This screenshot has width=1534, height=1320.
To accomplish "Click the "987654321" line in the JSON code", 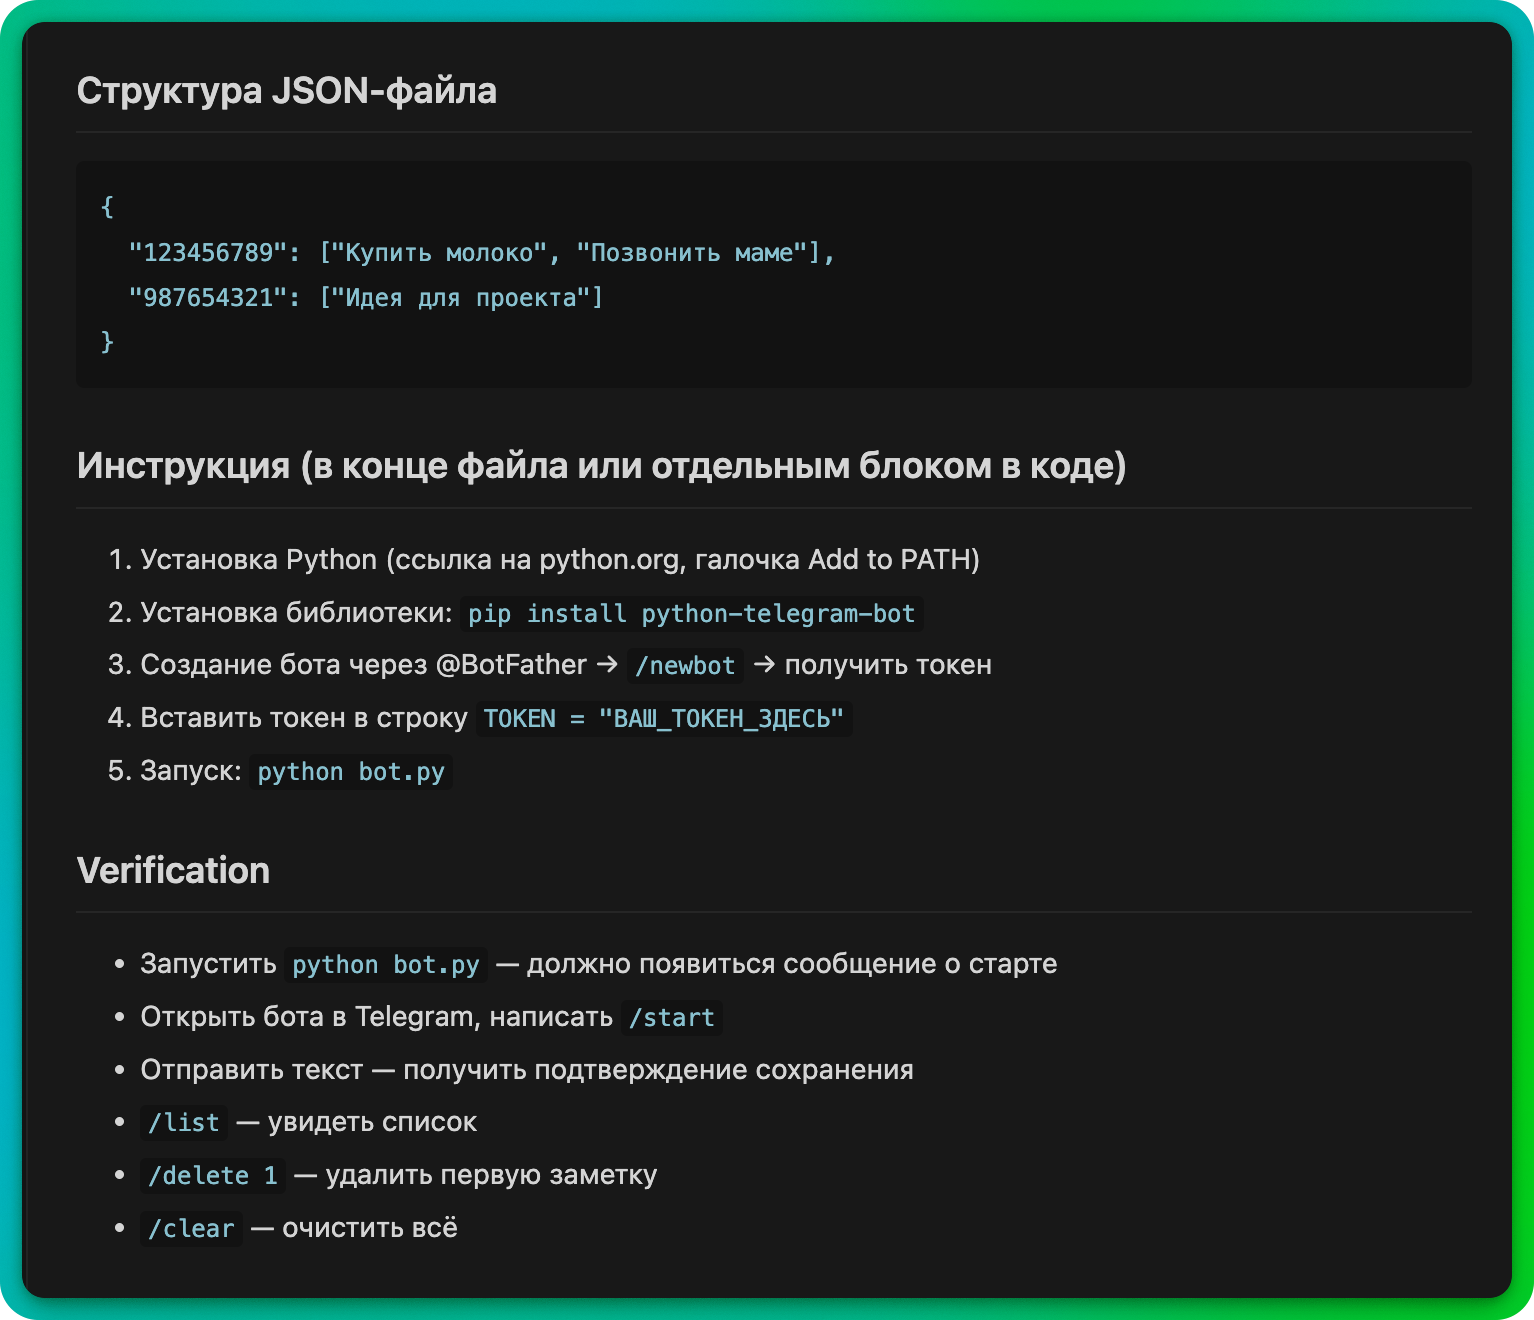I will [366, 298].
